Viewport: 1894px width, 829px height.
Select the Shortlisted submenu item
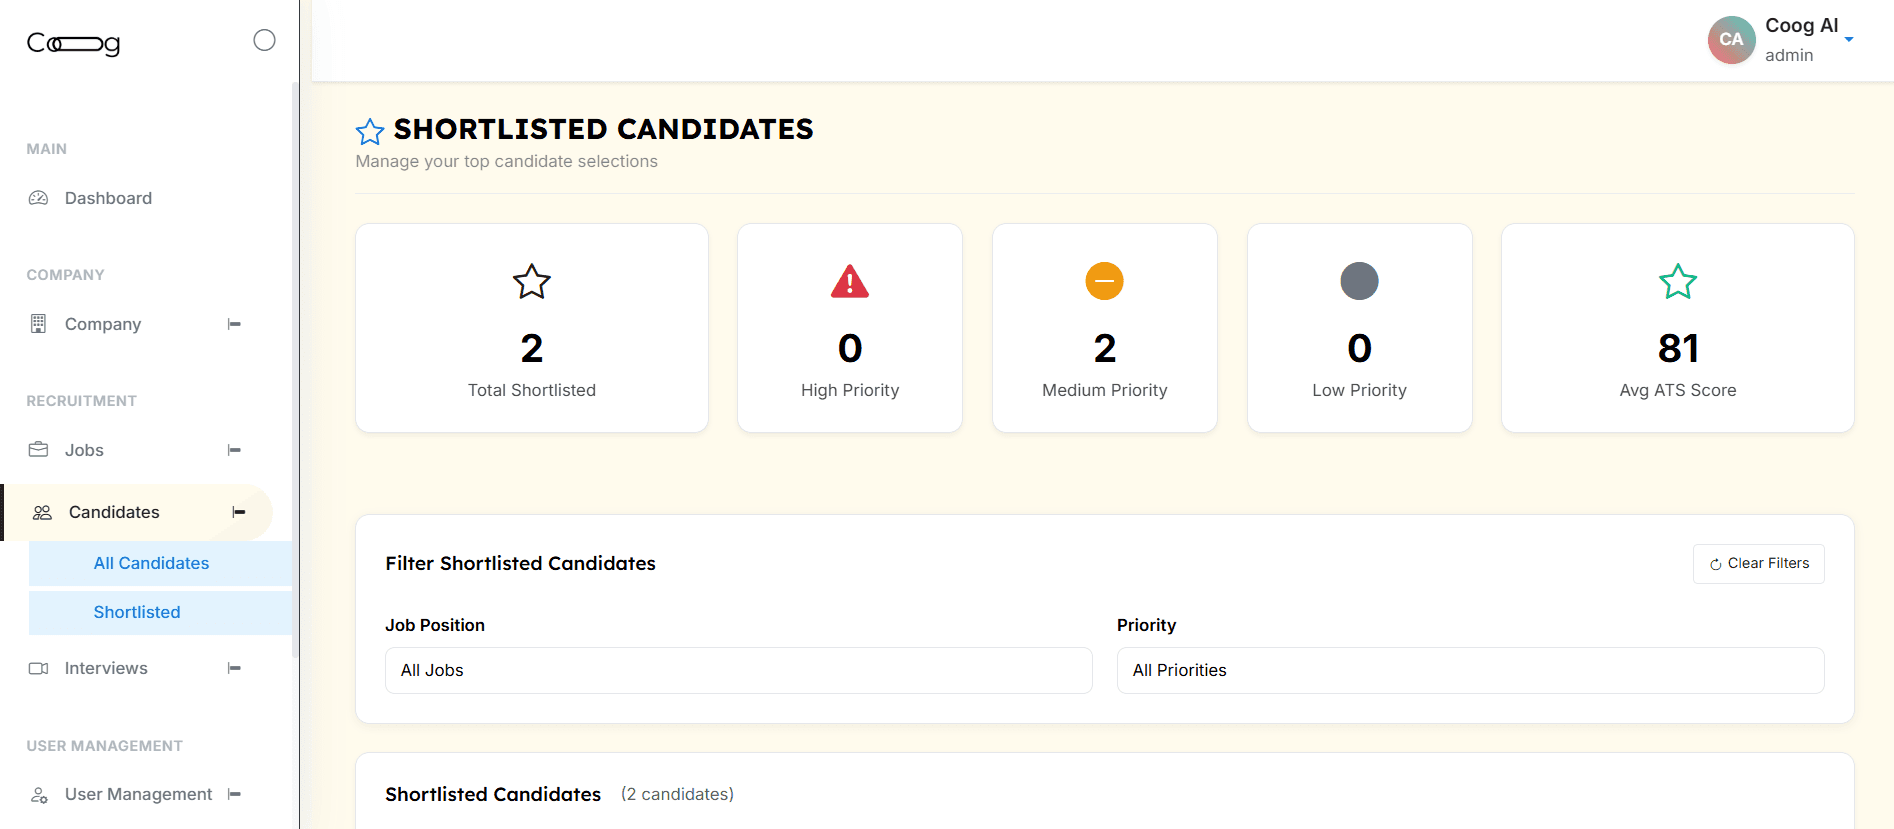pos(137,612)
